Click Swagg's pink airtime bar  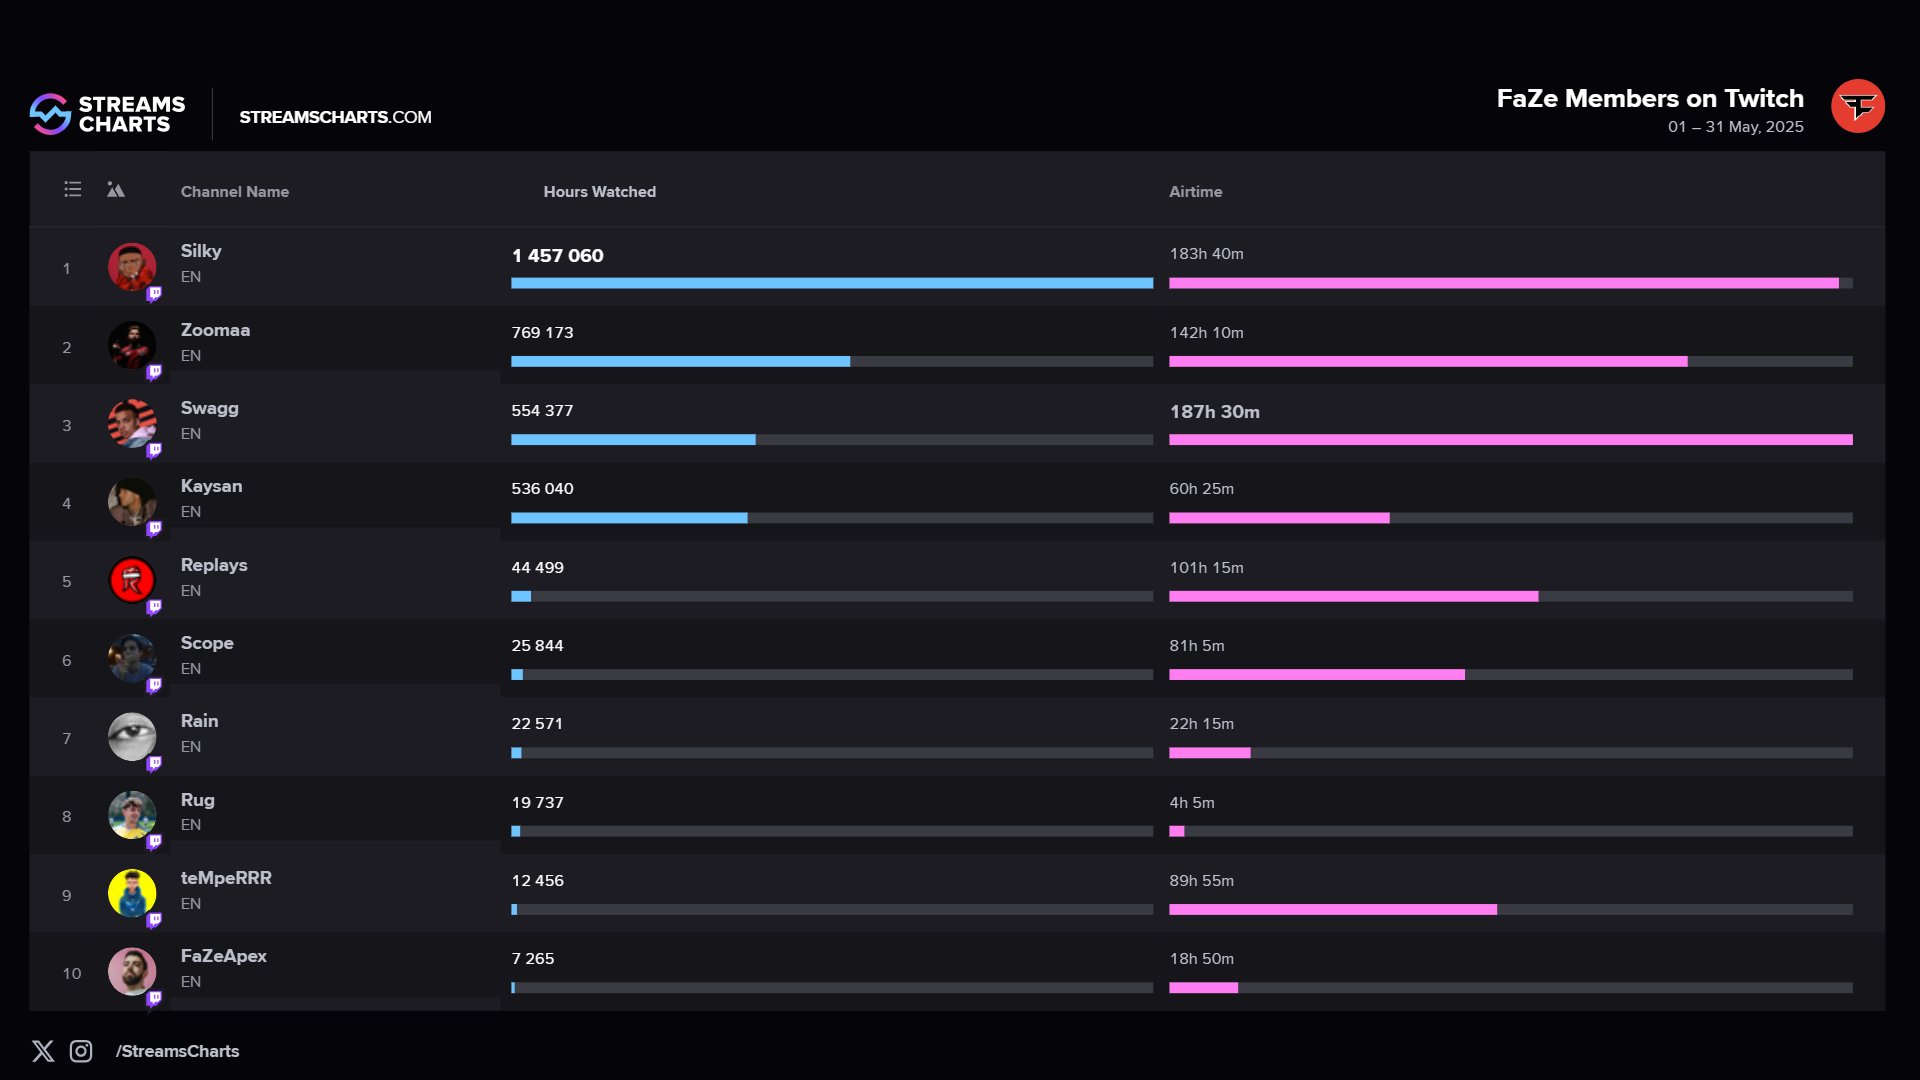coord(1510,440)
